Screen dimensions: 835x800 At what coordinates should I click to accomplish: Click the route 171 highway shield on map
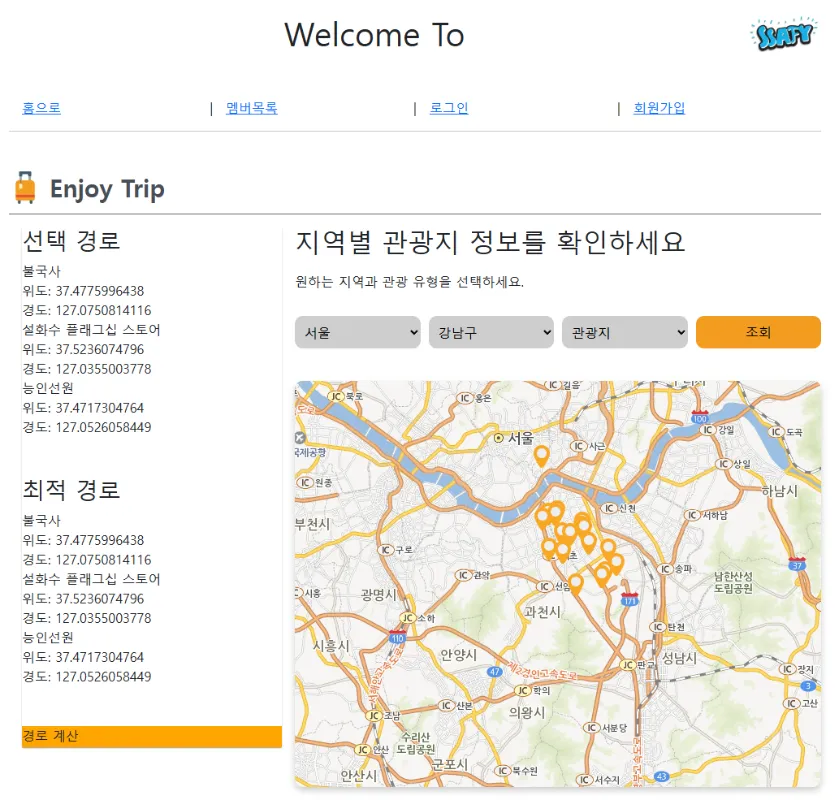(630, 600)
